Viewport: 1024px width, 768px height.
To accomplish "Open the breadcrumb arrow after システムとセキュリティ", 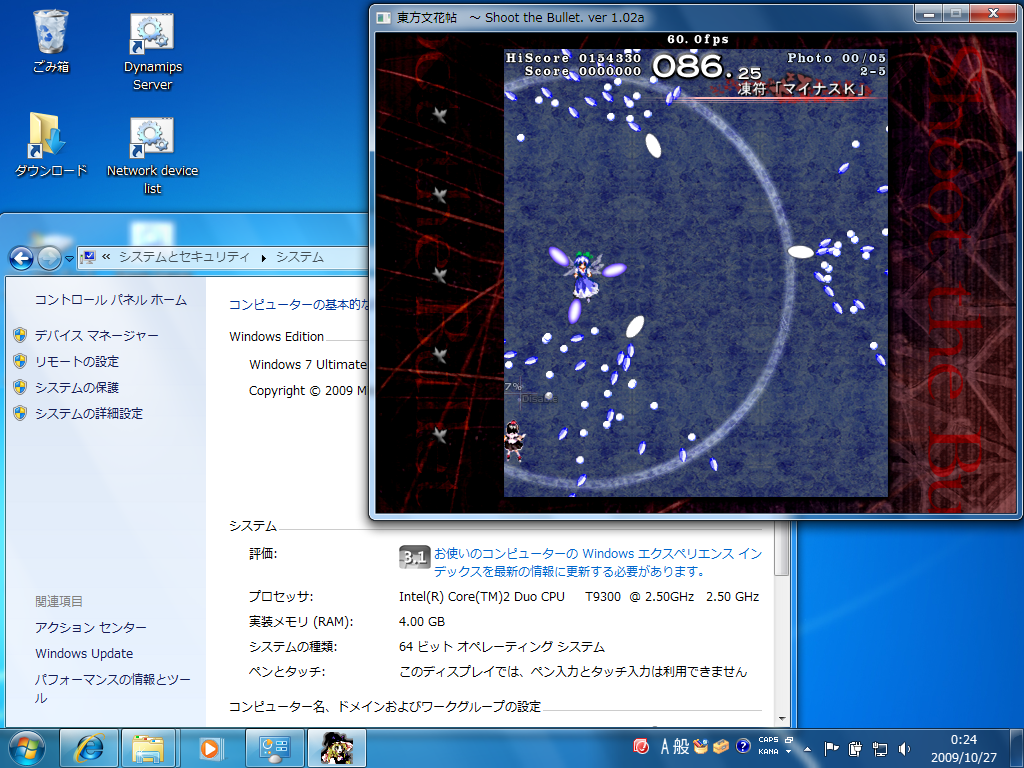I will click(x=262, y=257).
